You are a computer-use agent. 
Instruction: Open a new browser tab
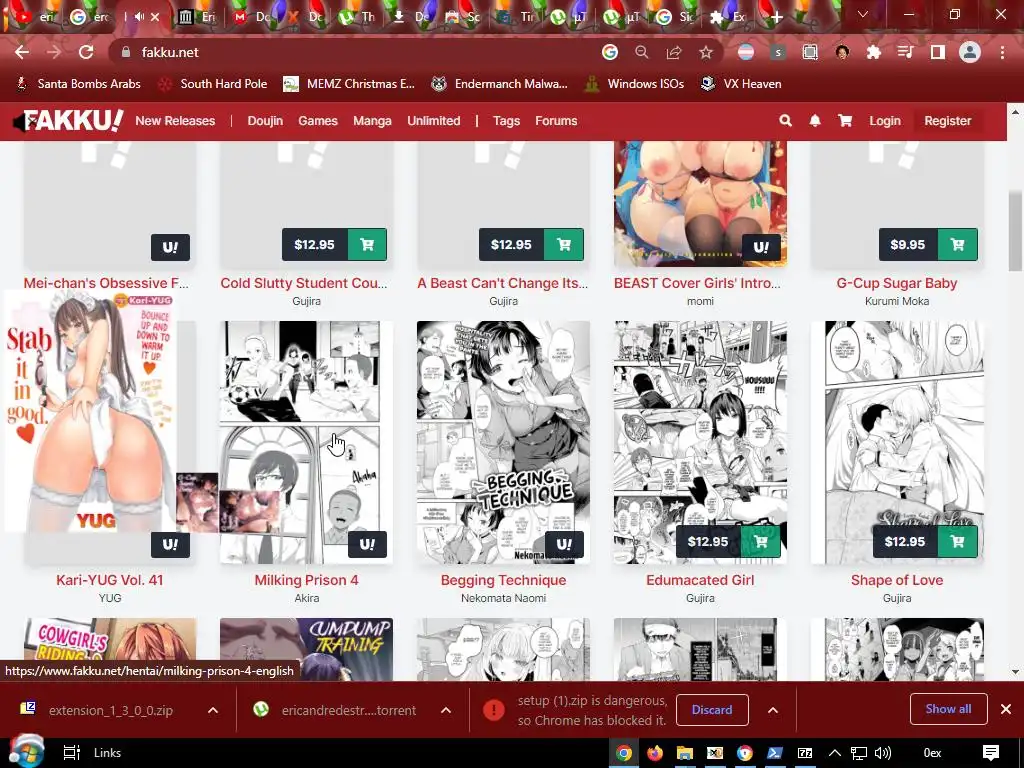point(776,18)
